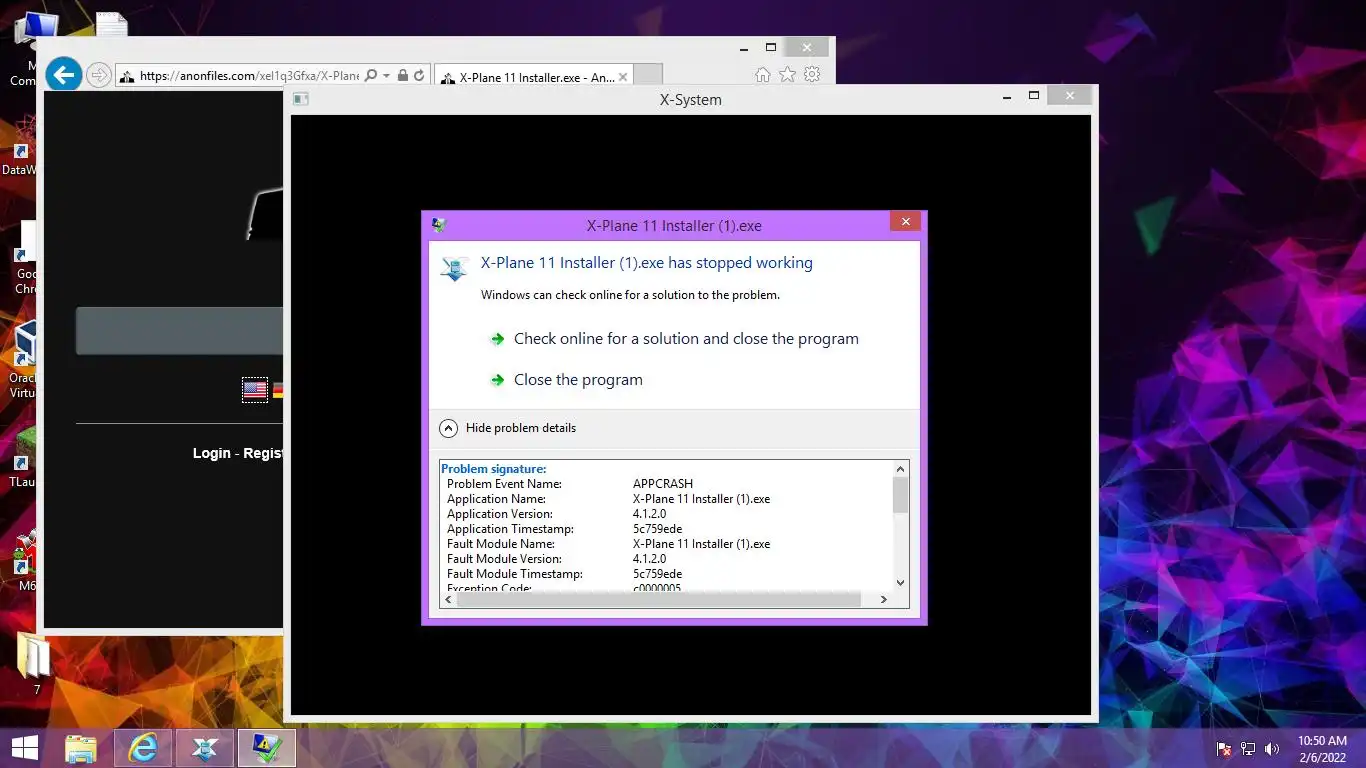Screen dimensions: 1366x768
Task: Select the Oracle VirtualBox desktop icon
Action: [x=24, y=360]
